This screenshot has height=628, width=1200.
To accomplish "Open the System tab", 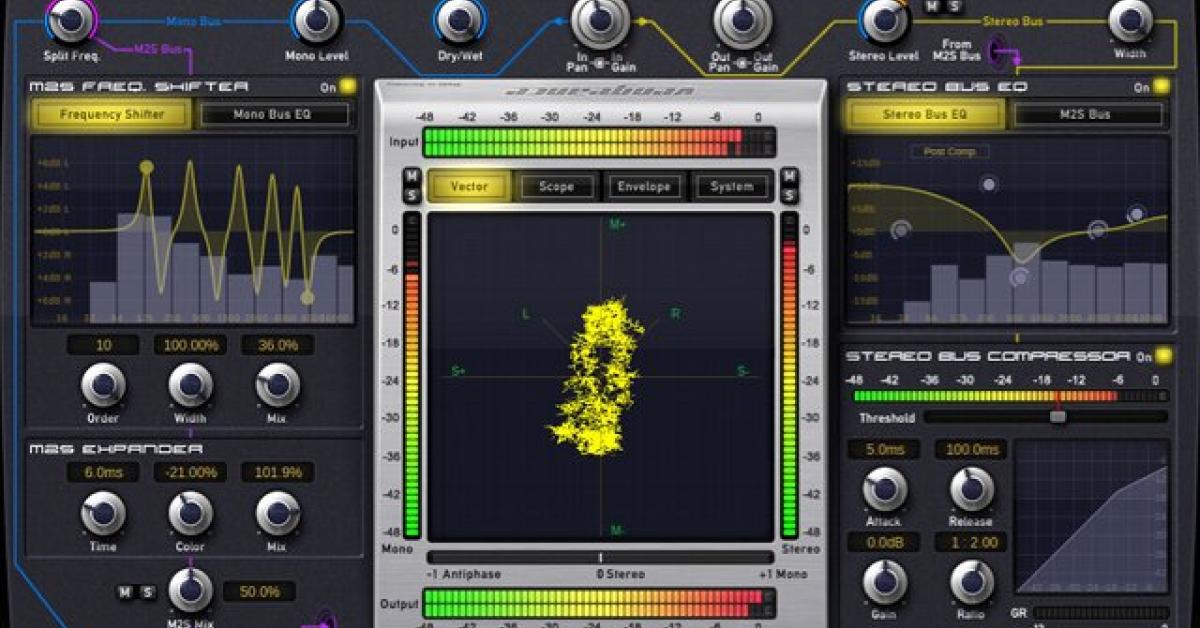I will pyautogui.click(x=731, y=186).
